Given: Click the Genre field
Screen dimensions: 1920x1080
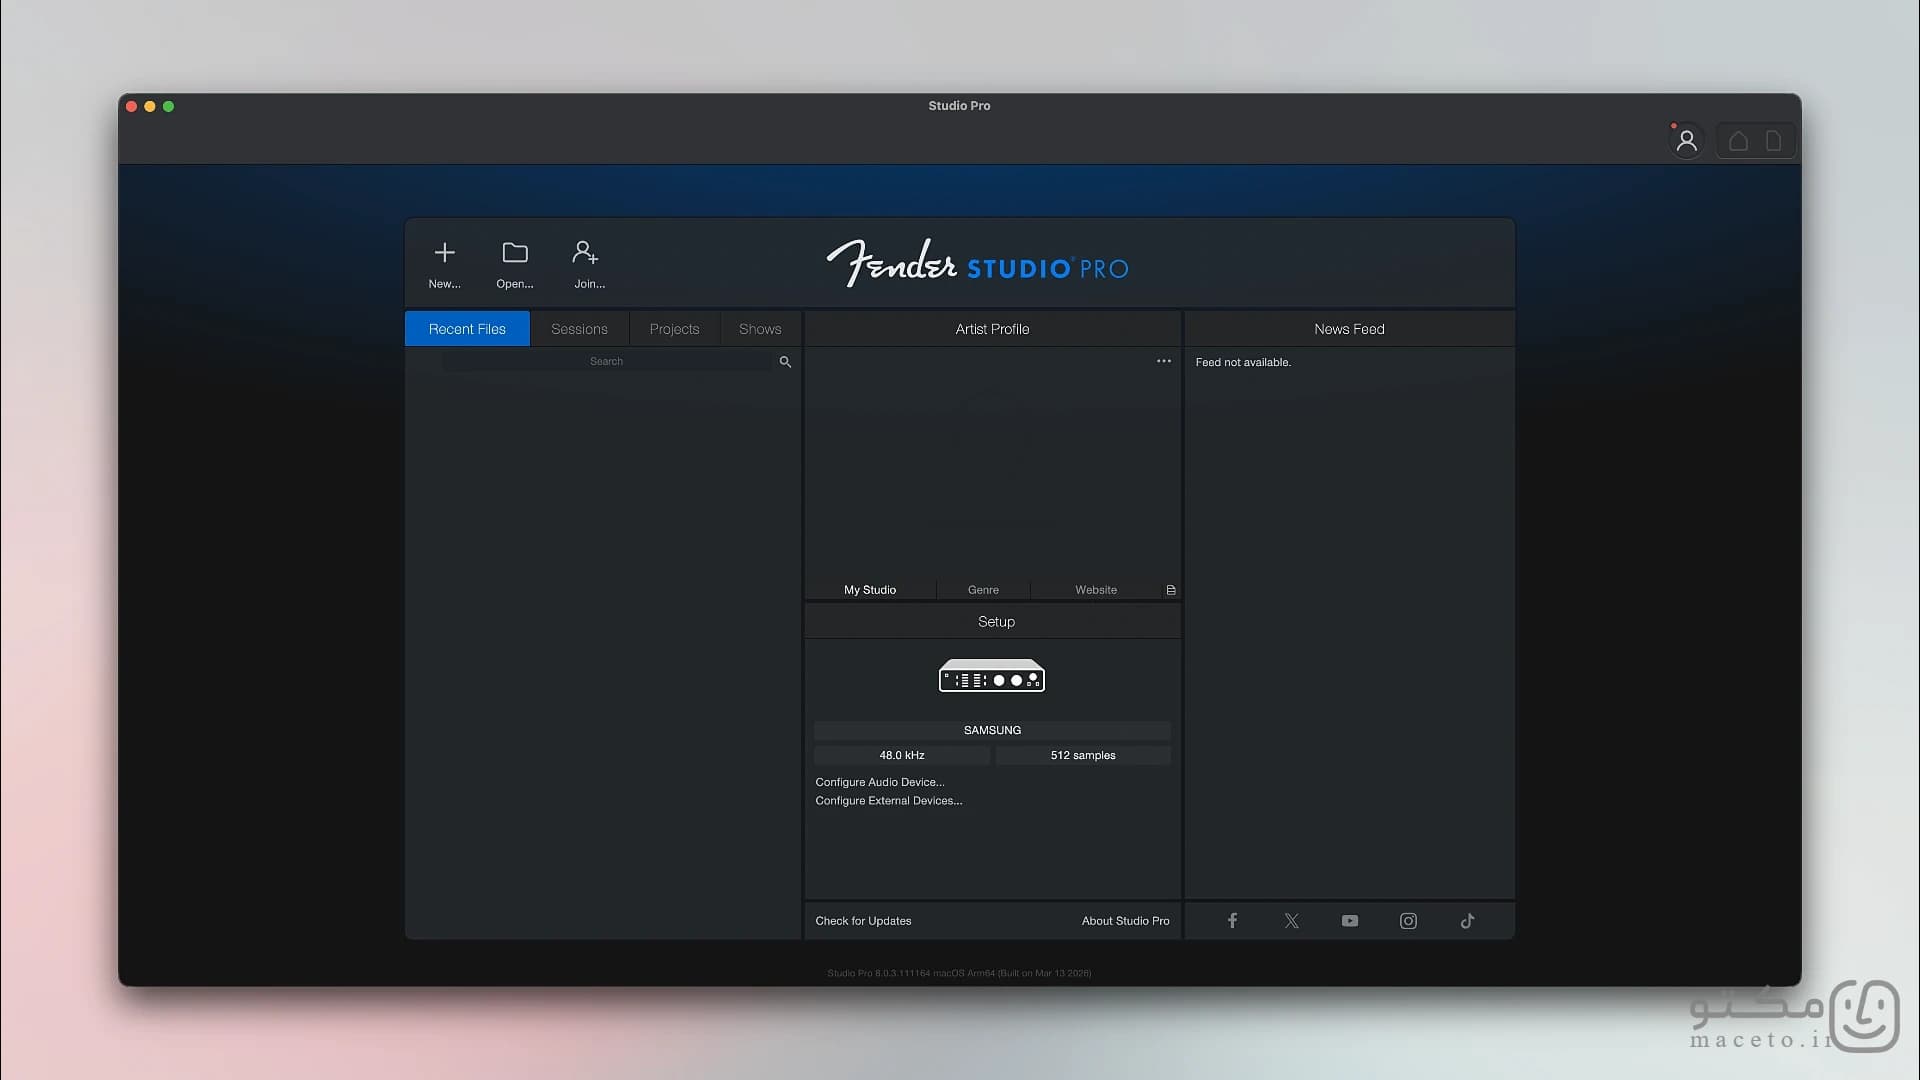Looking at the screenshot, I should (983, 590).
